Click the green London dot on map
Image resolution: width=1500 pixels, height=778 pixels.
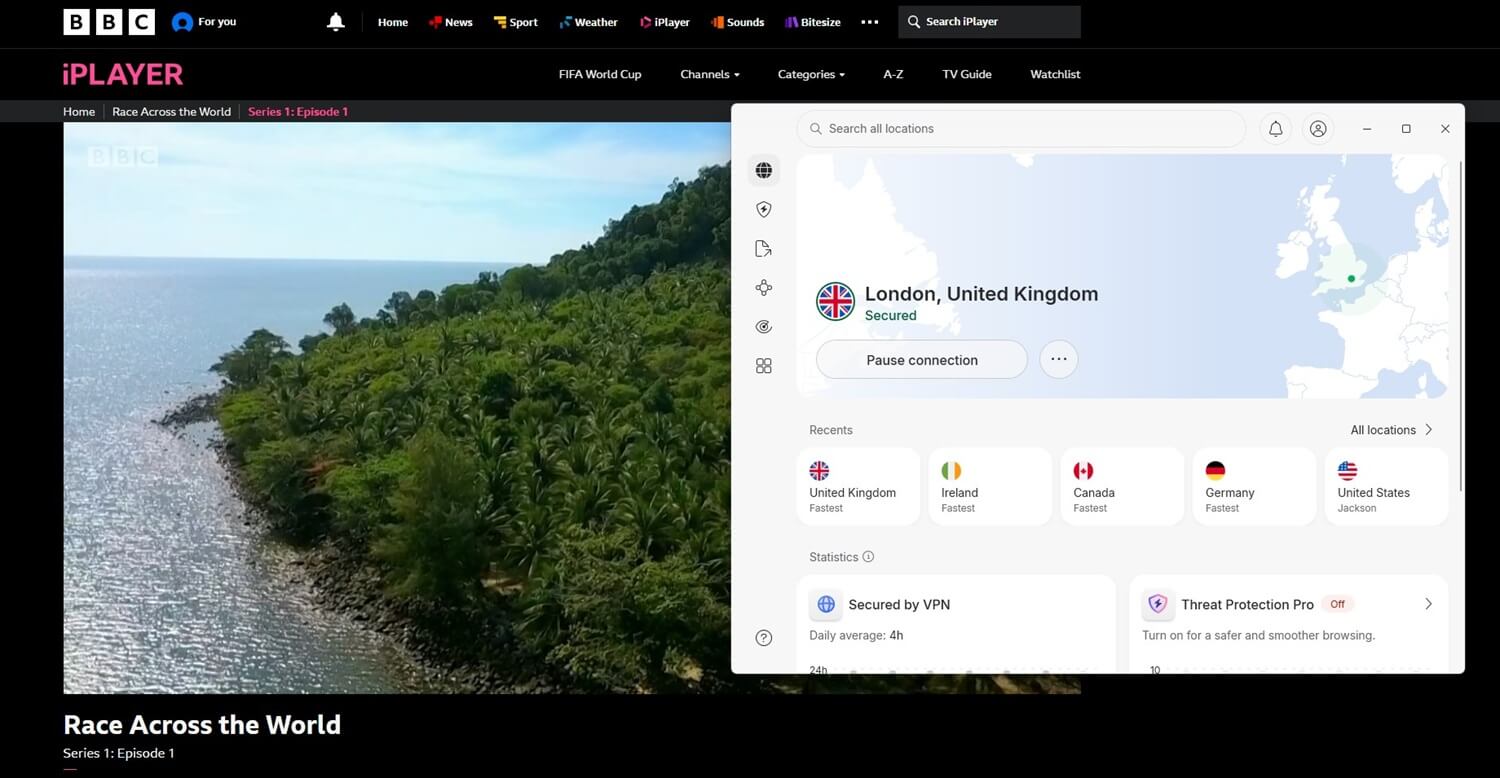[x=1351, y=279]
